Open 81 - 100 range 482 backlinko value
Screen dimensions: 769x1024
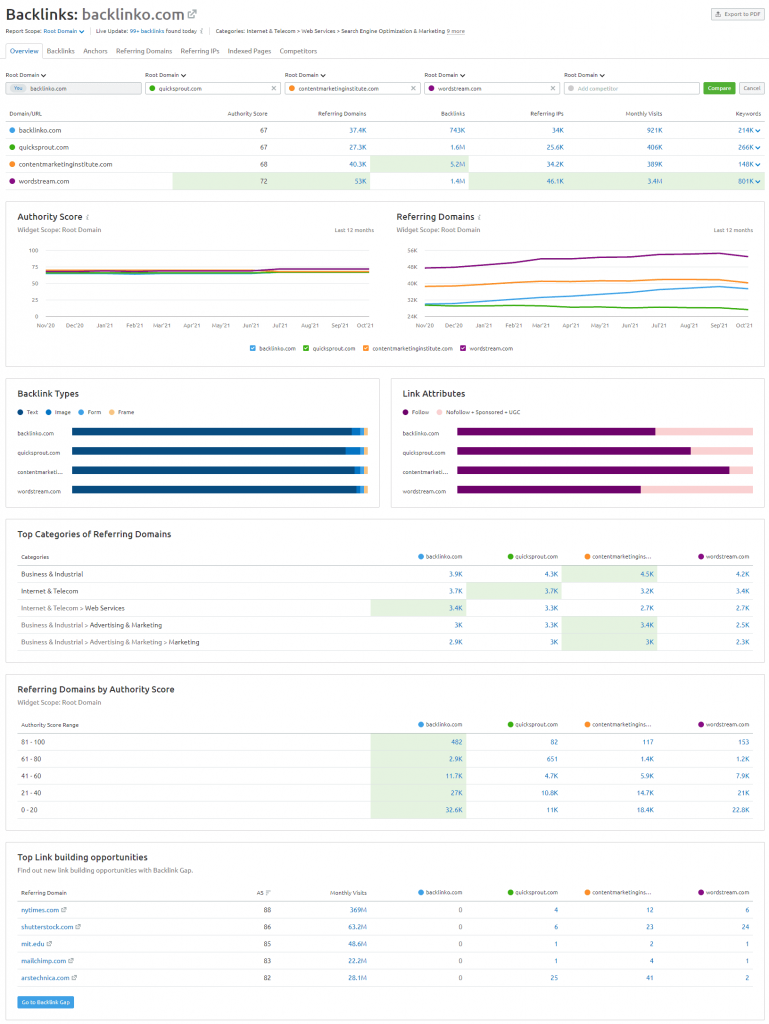pyautogui.click(x=457, y=743)
